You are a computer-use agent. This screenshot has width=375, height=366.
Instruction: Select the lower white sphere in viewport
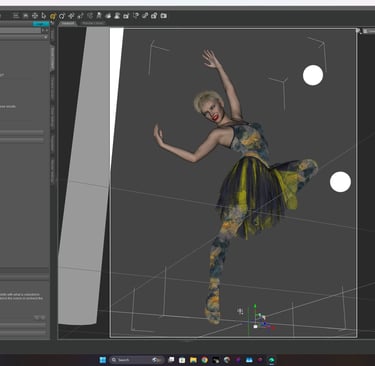340,182
